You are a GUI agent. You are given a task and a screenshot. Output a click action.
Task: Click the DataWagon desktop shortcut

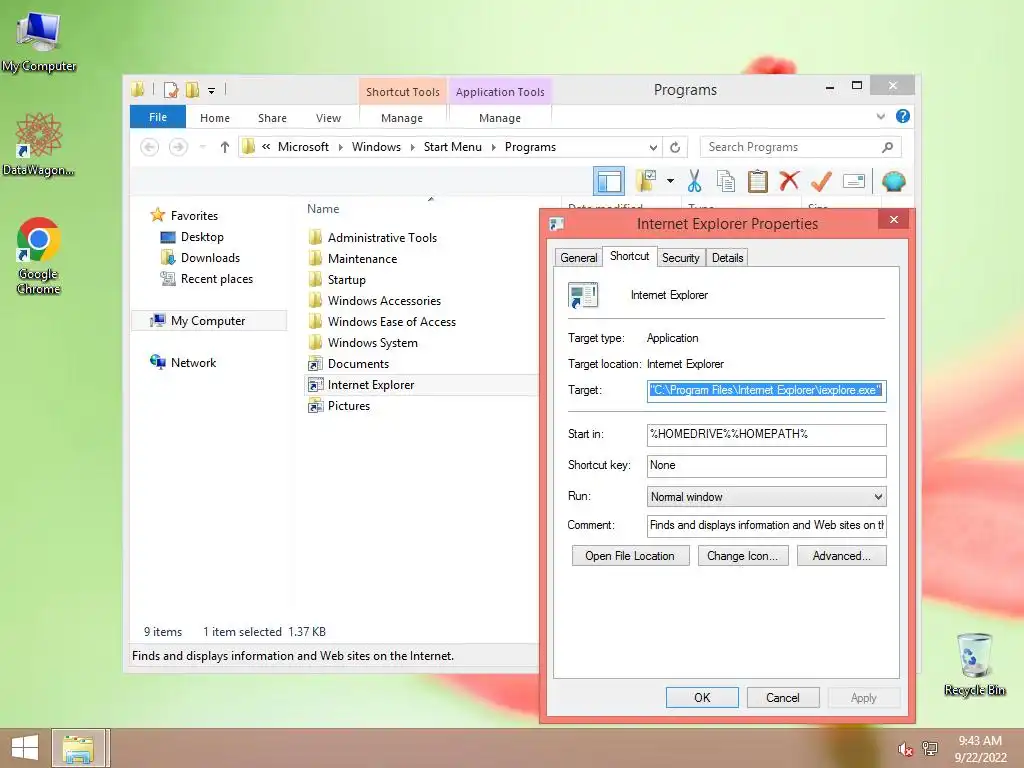[39, 144]
